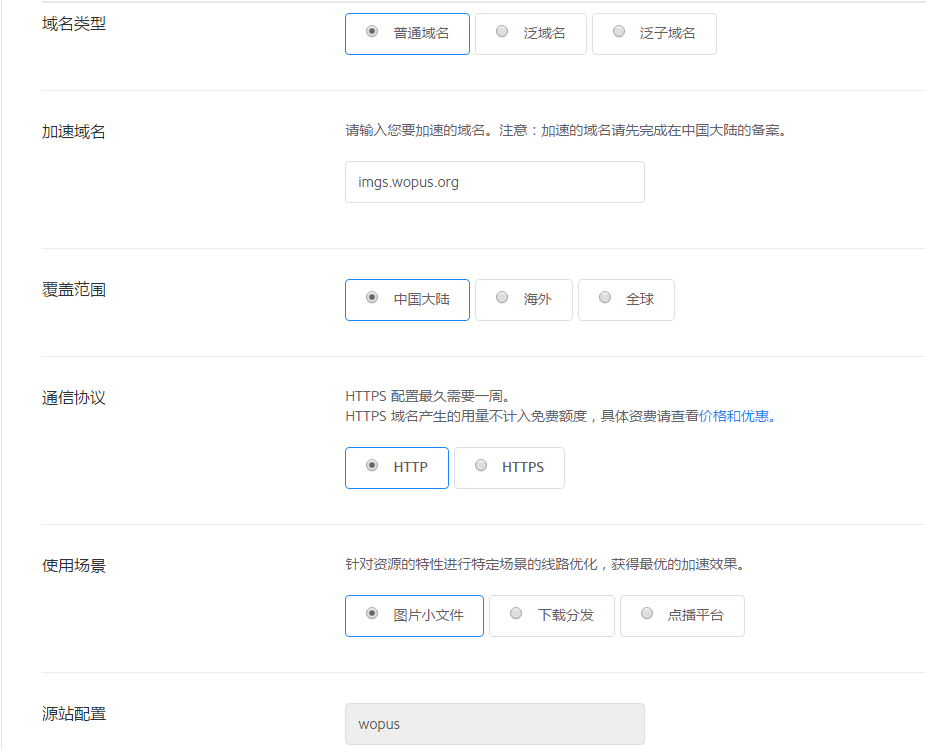Click the 源站配置 field showing wopus
Viewport: 926px width, 749px height.
point(494,724)
